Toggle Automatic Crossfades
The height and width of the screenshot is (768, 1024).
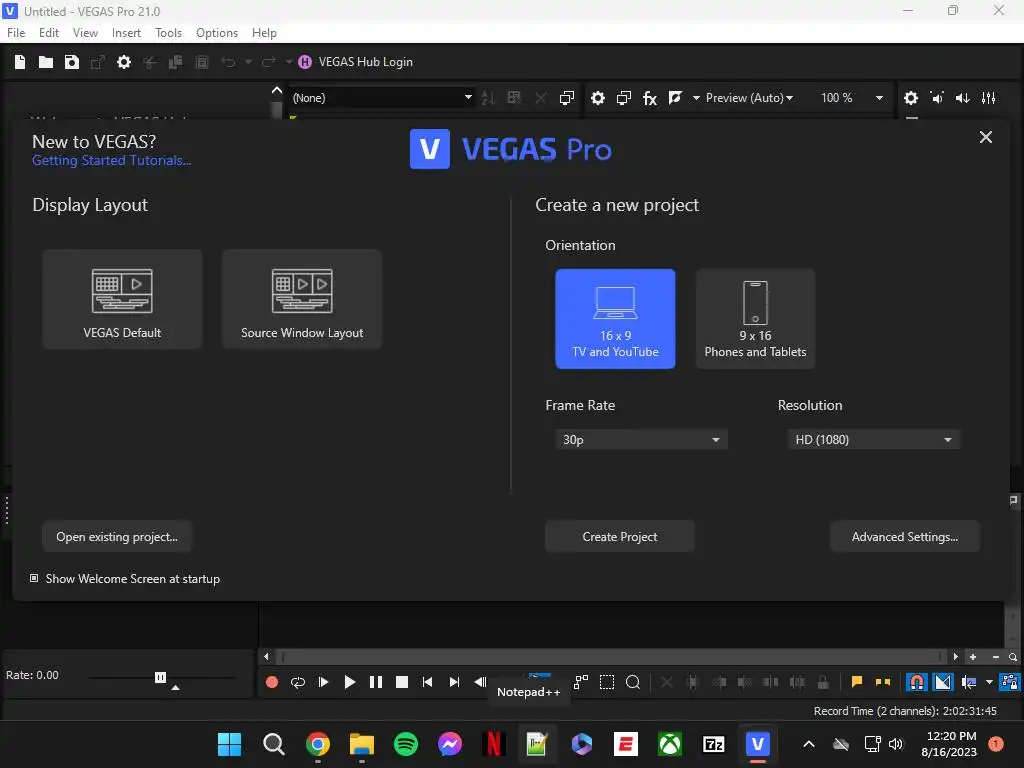(943, 682)
